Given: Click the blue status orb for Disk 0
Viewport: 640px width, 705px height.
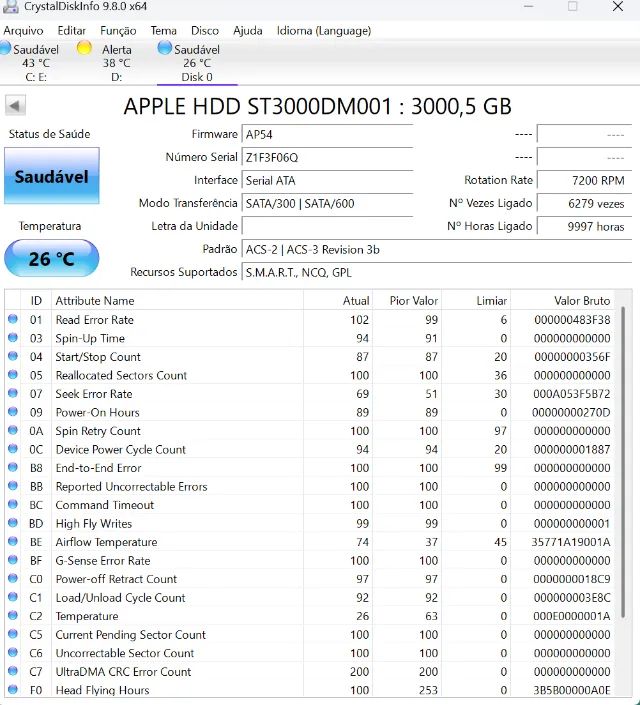Looking at the screenshot, I should click(x=165, y=48).
